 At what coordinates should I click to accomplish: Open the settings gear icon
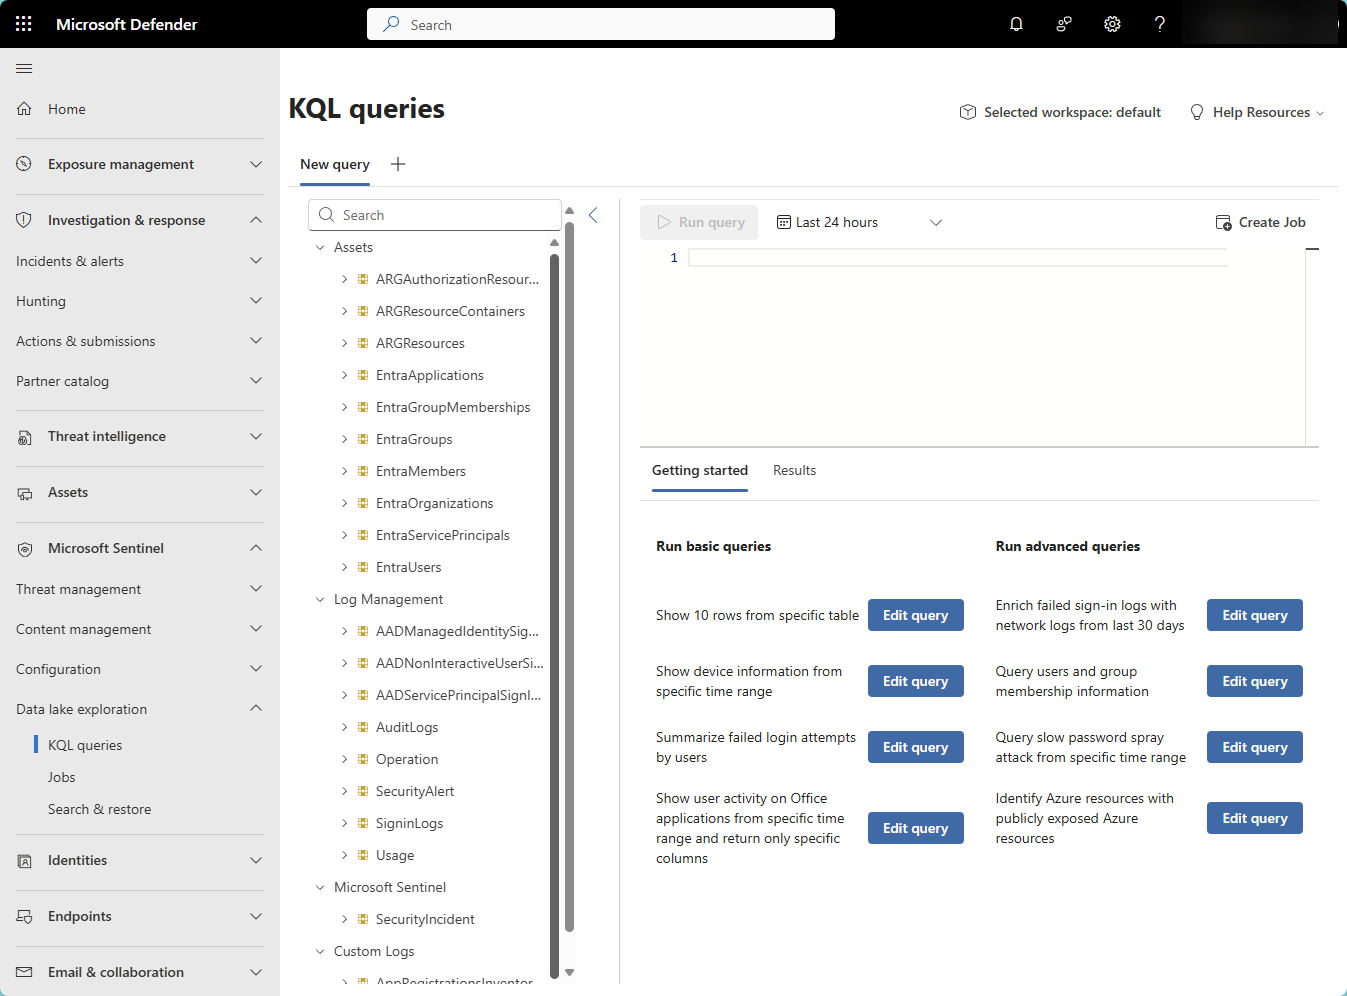pyautogui.click(x=1112, y=24)
